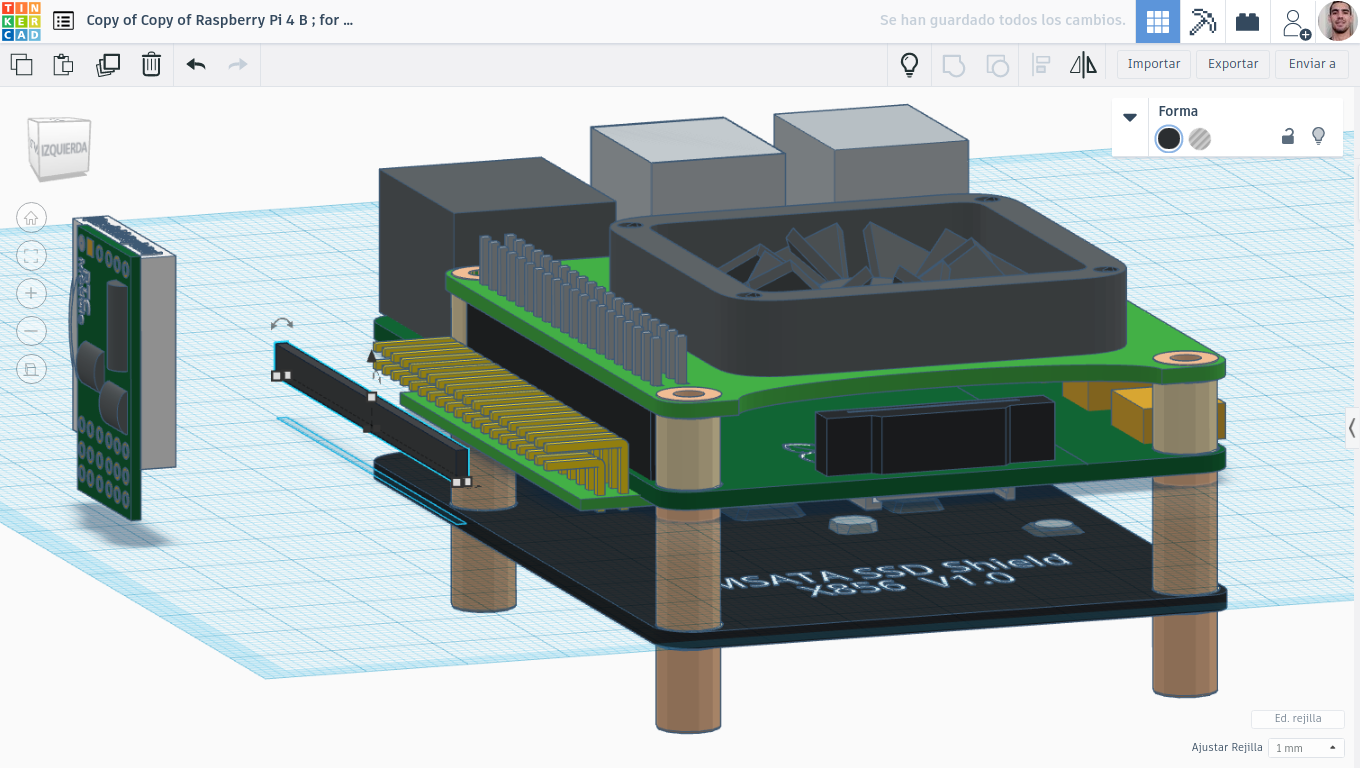Undo the last action
1360x768 pixels.
(x=196, y=65)
